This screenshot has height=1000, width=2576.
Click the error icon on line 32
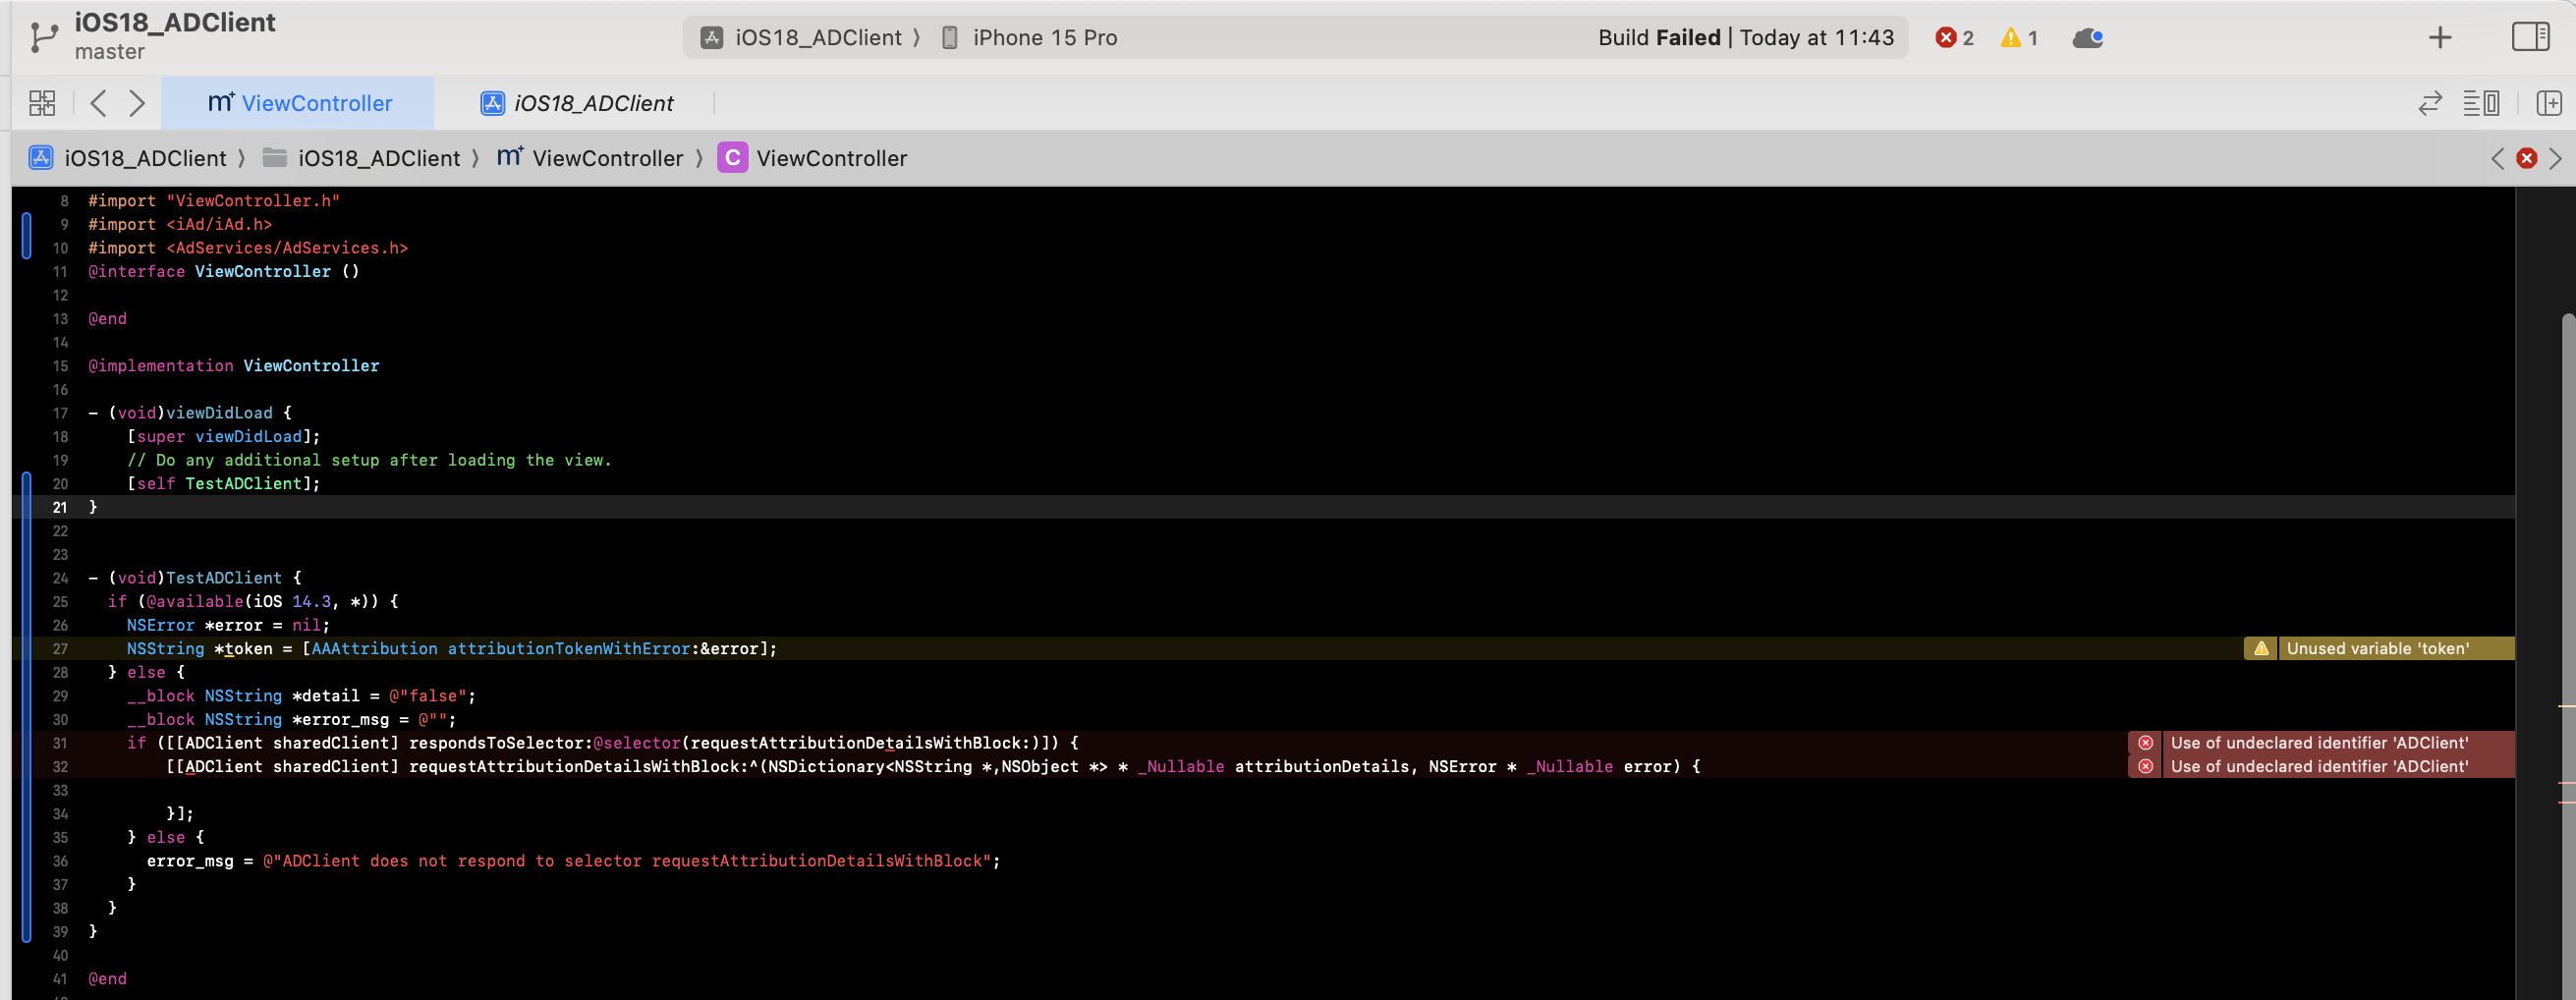[2145, 766]
